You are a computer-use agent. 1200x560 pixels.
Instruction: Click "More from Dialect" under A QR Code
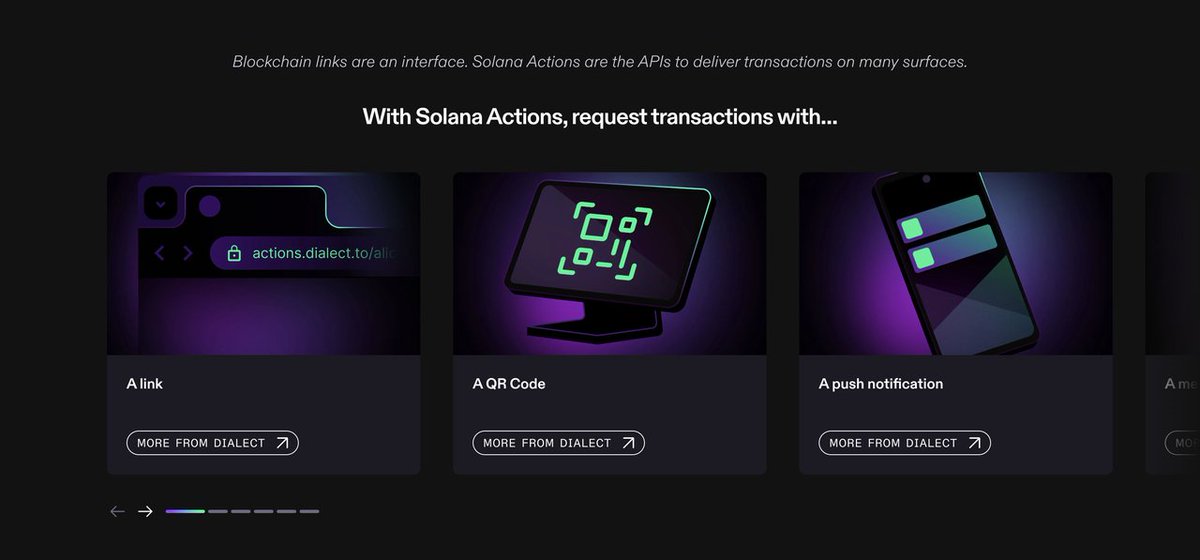point(558,443)
